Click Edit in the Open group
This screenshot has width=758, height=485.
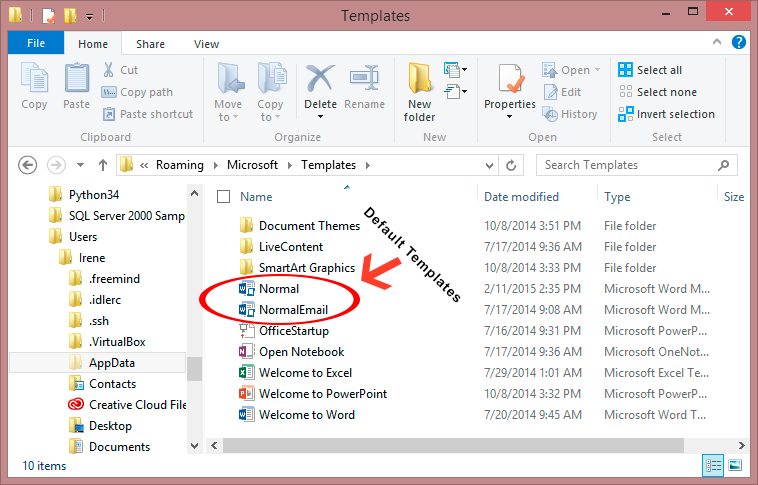tap(562, 92)
